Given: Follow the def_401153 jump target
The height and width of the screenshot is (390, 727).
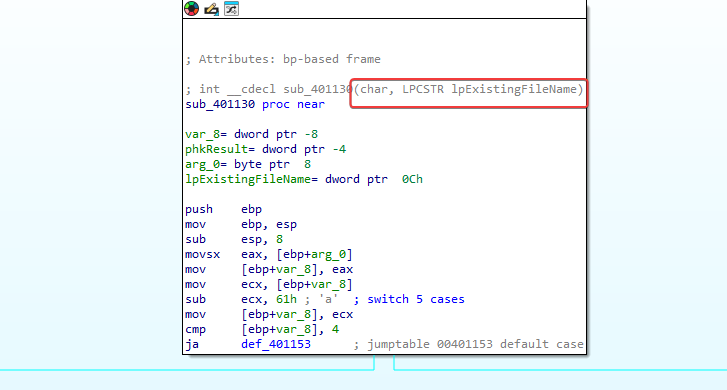Looking at the screenshot, I should pyautogui.click(x=275, y=344).
